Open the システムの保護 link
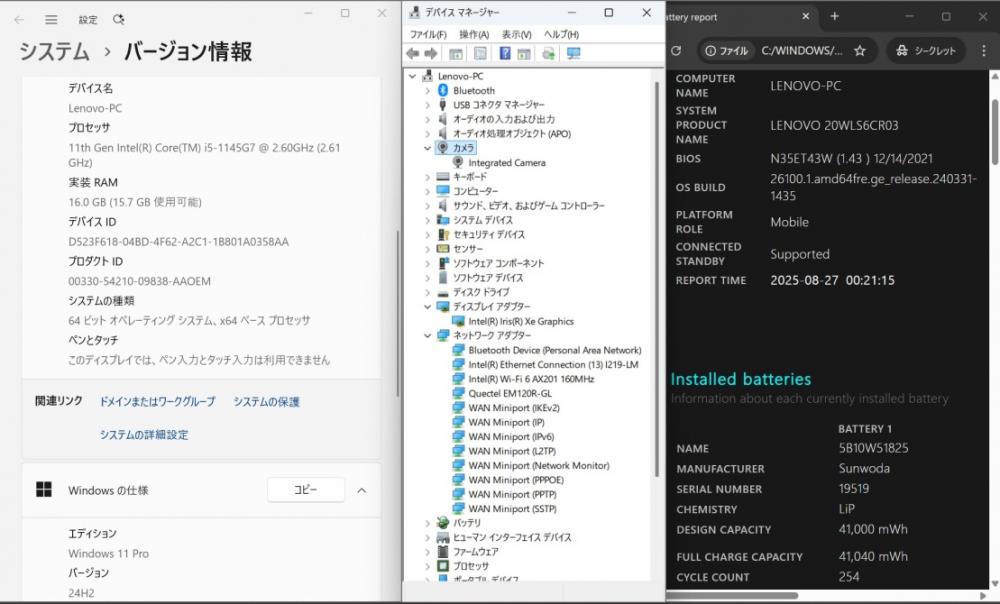The image size is (1000, 604). point(266,402)
